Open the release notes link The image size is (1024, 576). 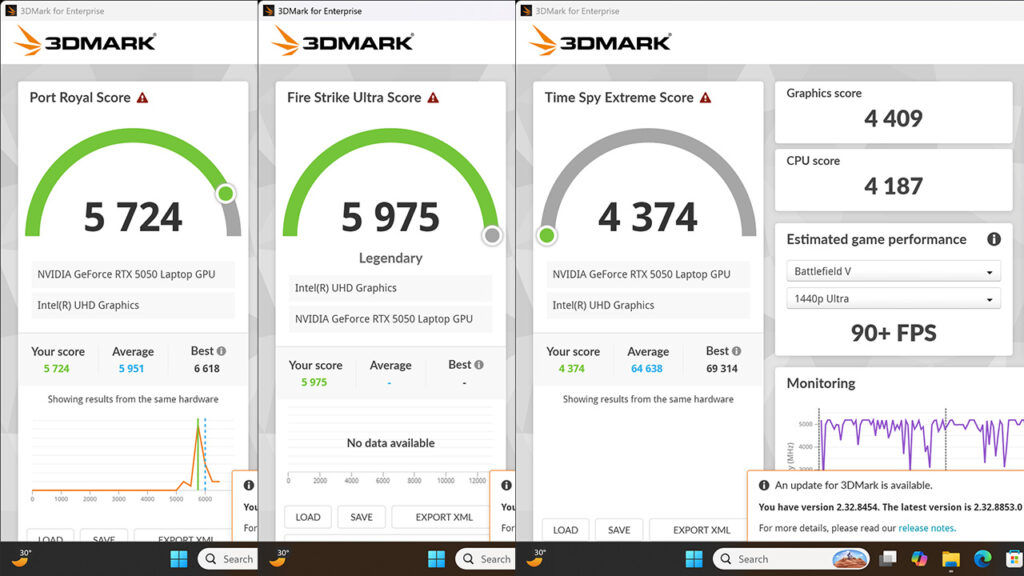coord(926,528)
